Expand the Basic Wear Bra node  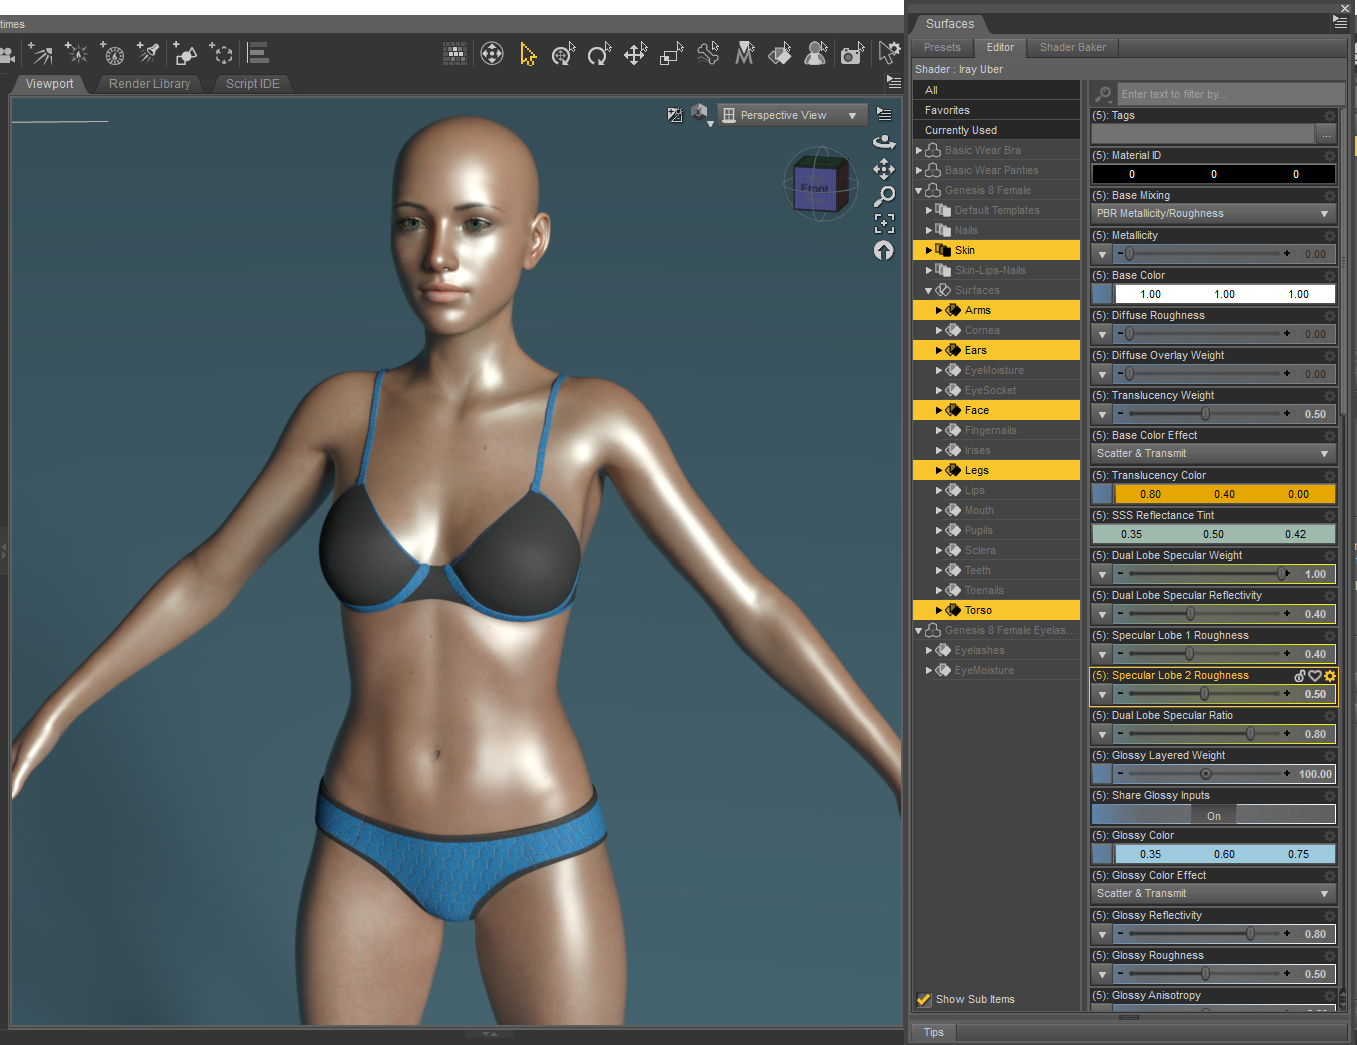919,150
